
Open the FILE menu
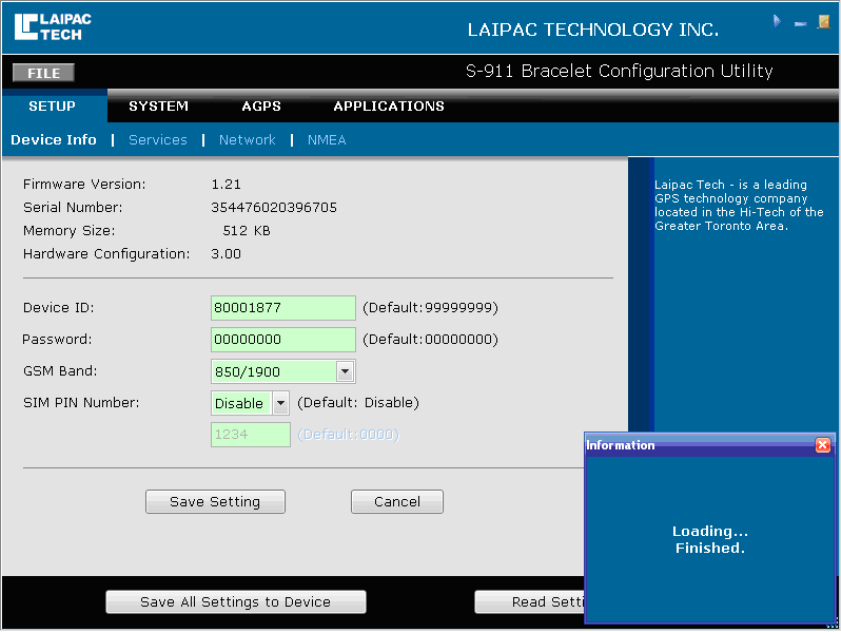pyautogui.click(x=43, y=73)
